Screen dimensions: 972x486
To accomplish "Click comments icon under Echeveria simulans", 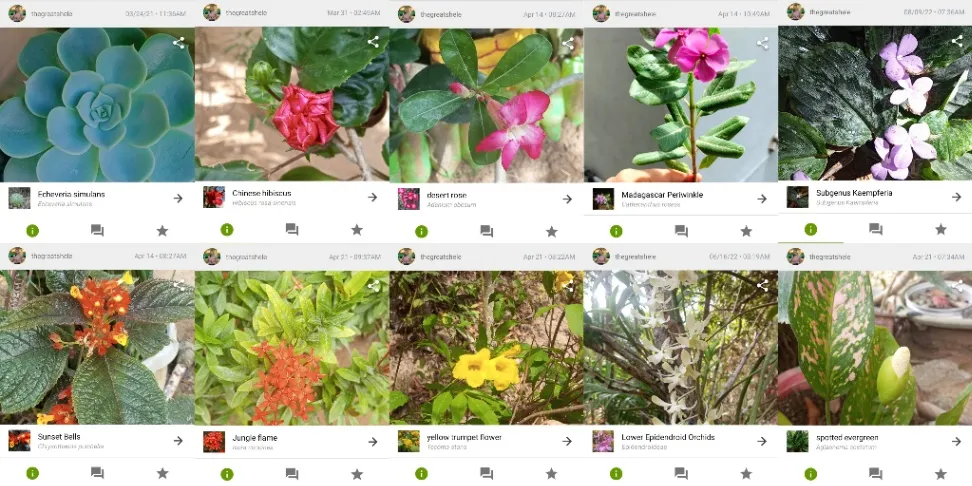I will coord(97,231).
